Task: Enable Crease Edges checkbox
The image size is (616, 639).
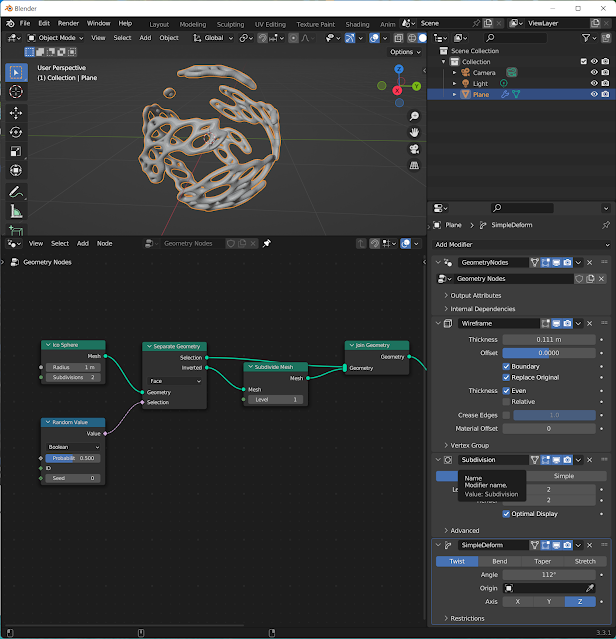Action: coord(506,415)
